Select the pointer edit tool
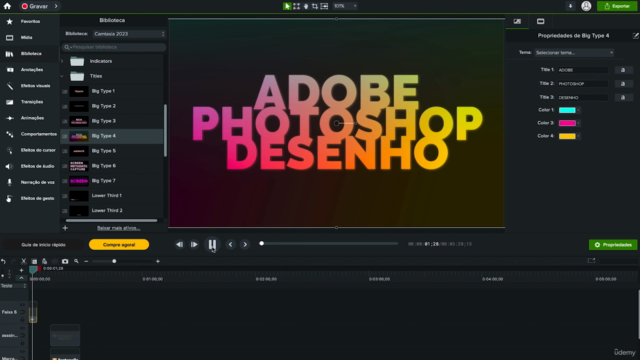 287,6
